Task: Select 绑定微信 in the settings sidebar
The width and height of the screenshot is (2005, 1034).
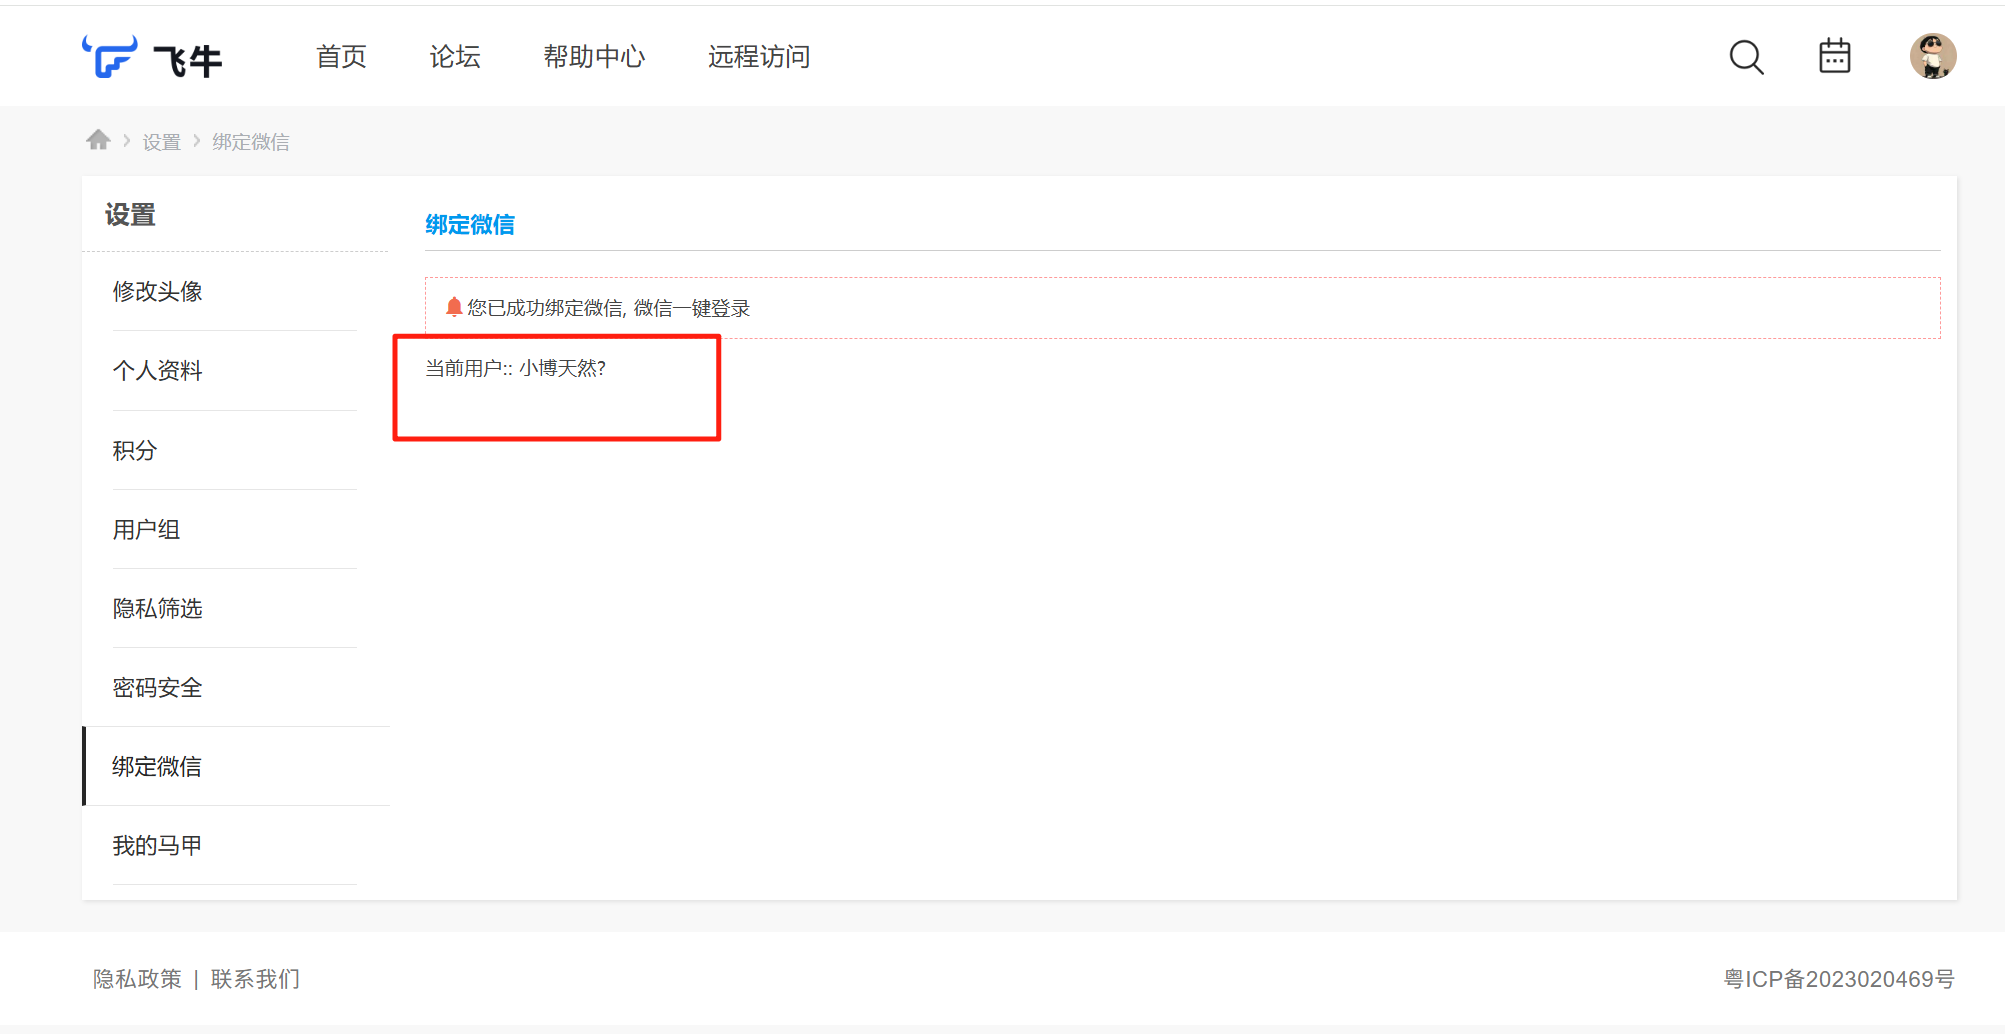Action: [236, 766]
